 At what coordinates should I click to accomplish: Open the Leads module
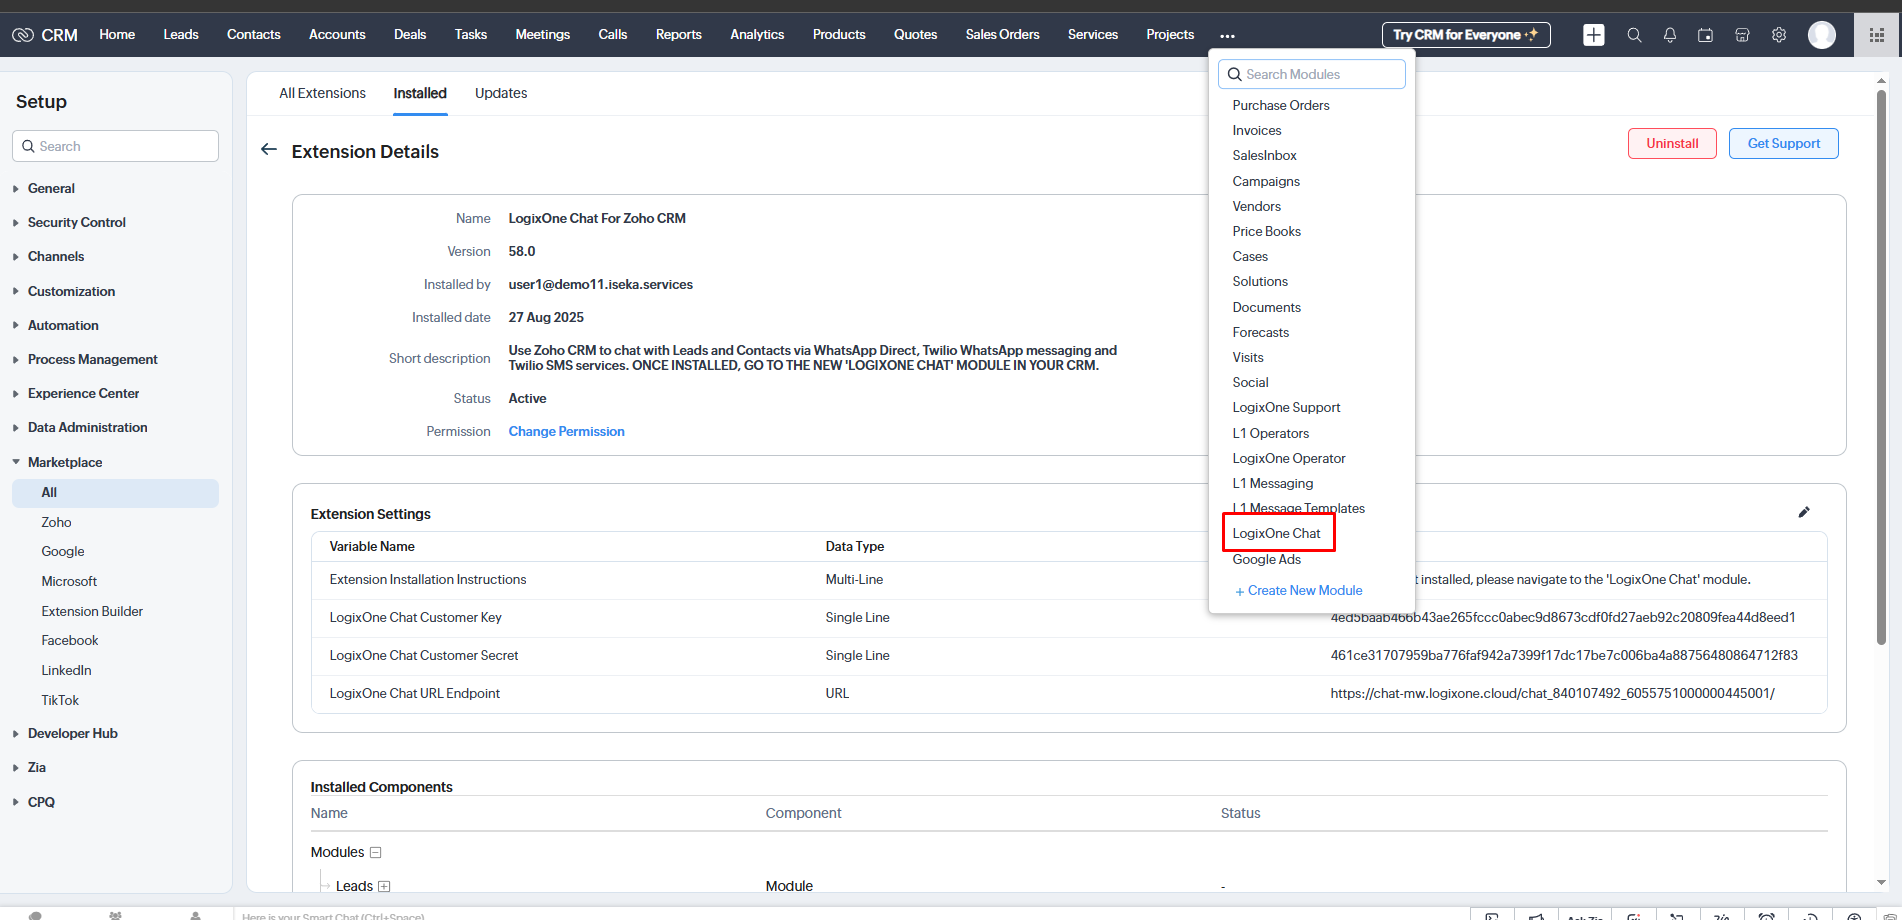point(181,34)
